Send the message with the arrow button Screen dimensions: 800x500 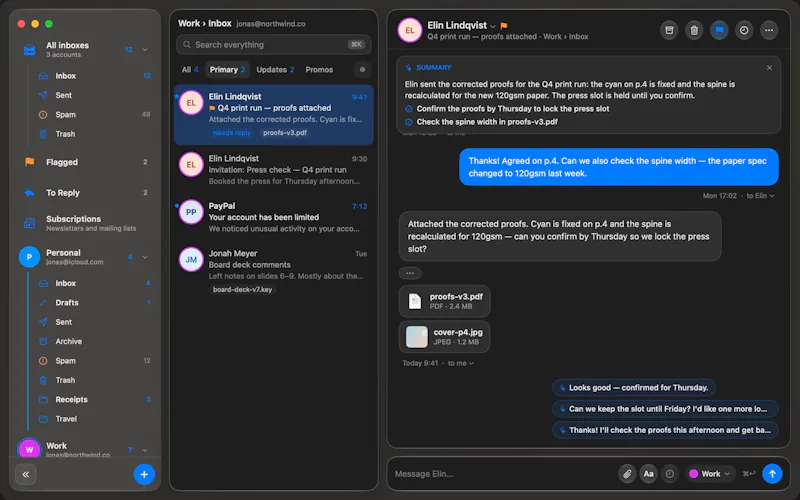click(772, 474)
